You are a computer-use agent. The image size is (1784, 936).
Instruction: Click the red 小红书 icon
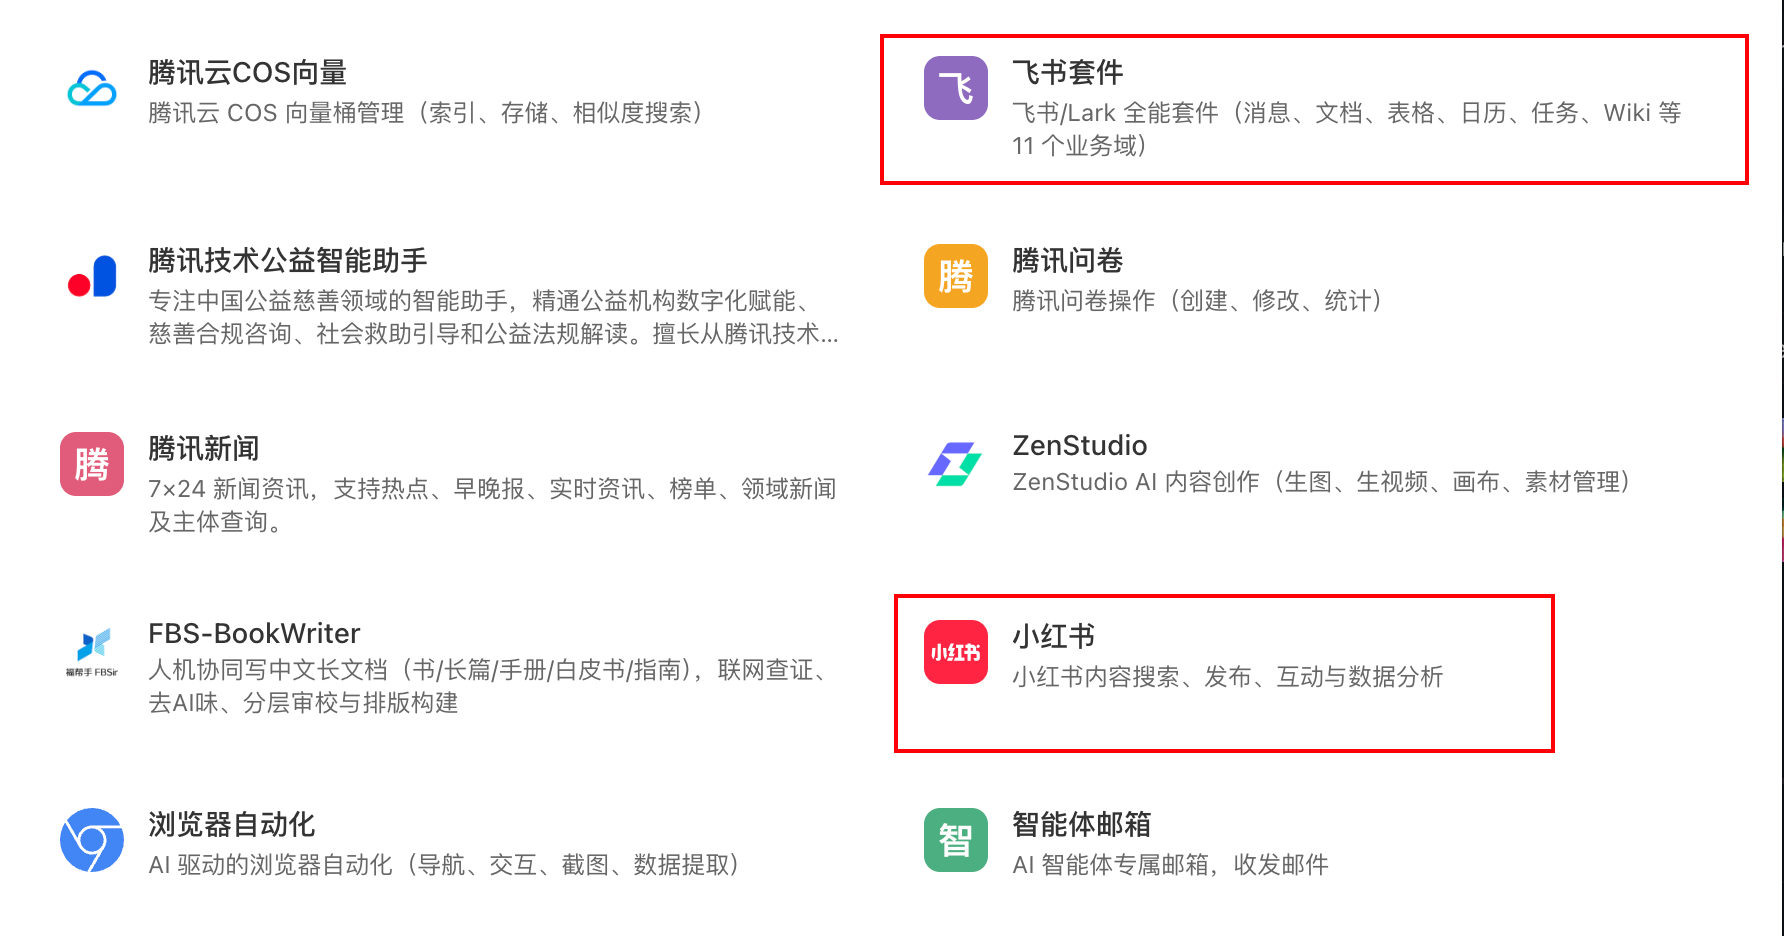956,652
